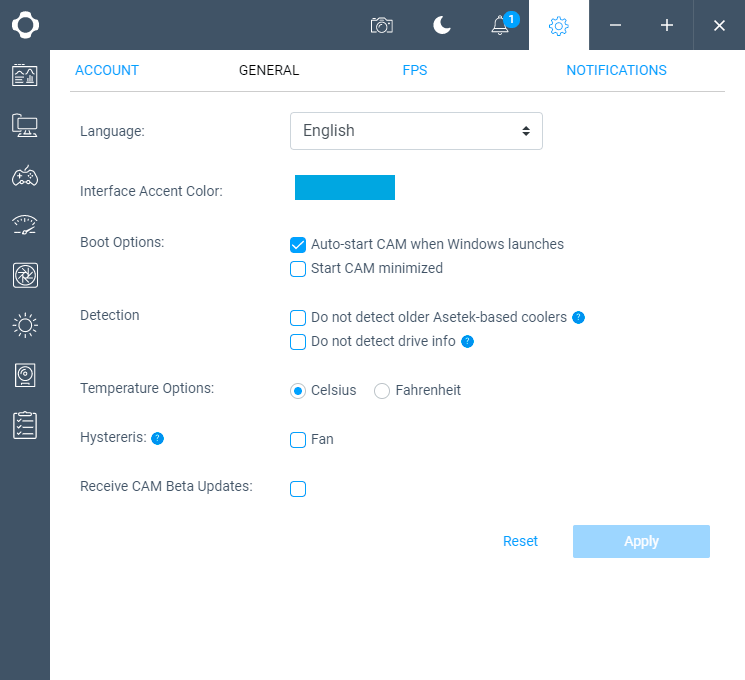Open the notifications bell icon
The height and width of the screenshot is (680, 745).
point(501,26)
